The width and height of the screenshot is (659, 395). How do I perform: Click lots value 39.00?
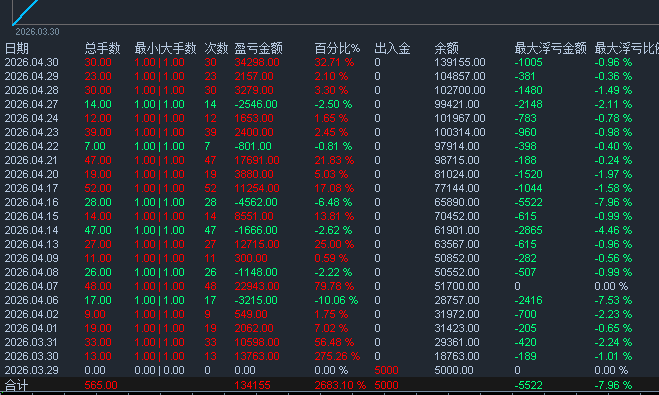tap(98, 132)
